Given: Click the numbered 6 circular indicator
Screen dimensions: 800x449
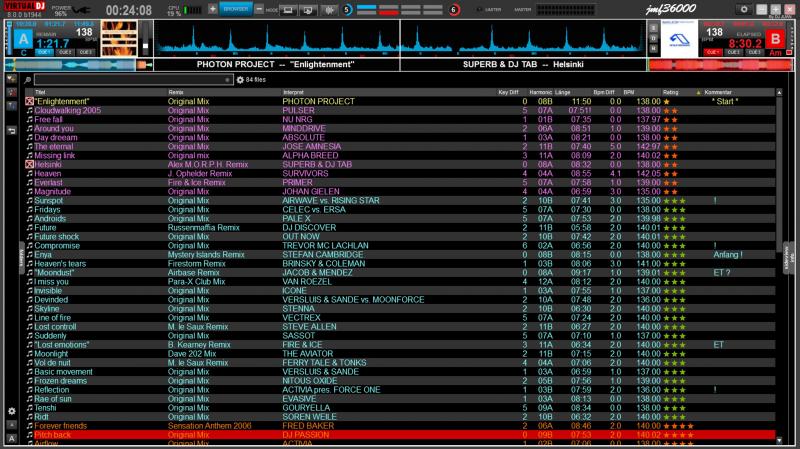Looking at the screenshot, I should 453,10.
